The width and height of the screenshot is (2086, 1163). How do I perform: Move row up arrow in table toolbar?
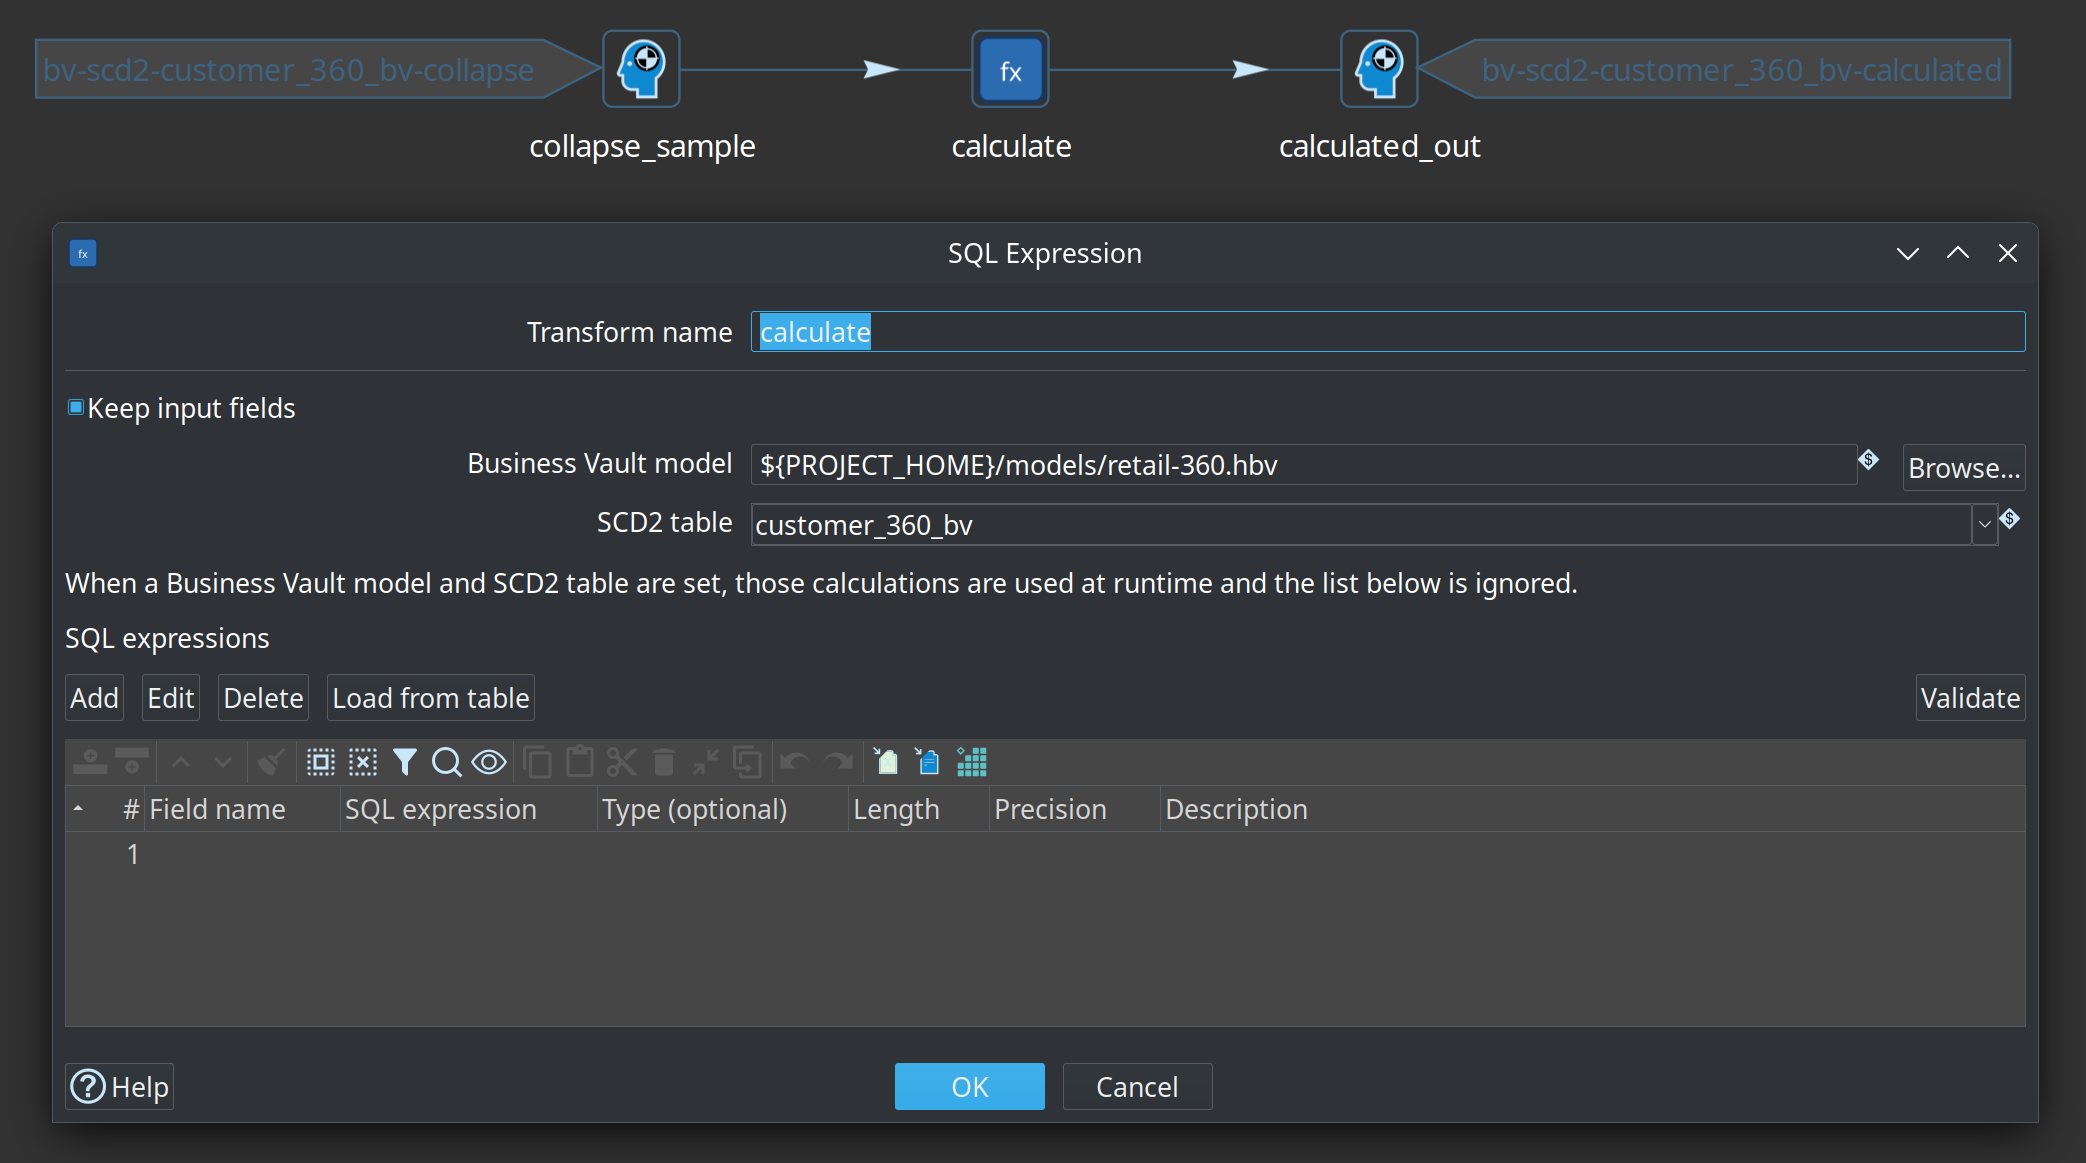coord(181,762)
